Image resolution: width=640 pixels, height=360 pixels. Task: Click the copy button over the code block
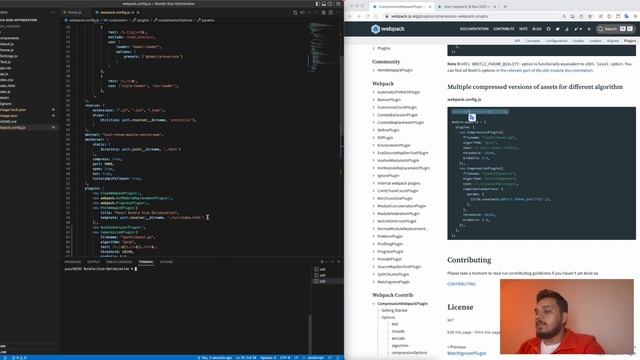(472, 118)
